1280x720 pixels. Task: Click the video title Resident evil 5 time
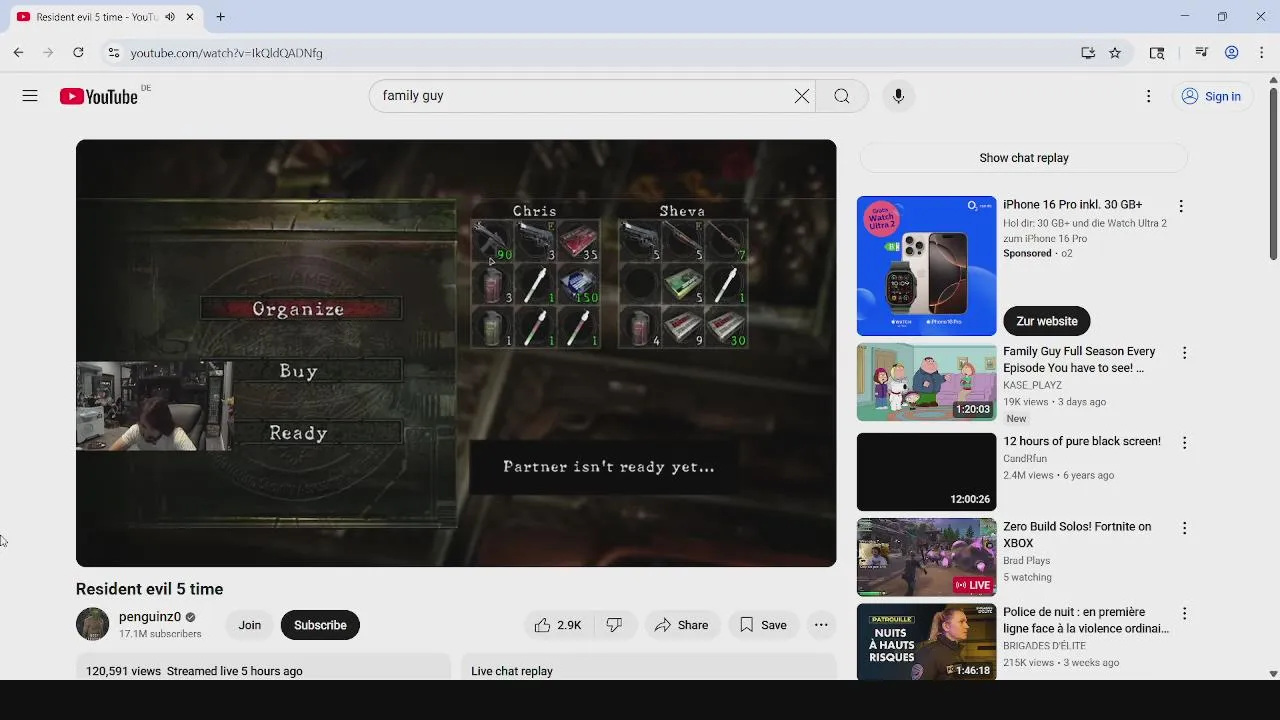pyautogui.click(x=149, y=589)
